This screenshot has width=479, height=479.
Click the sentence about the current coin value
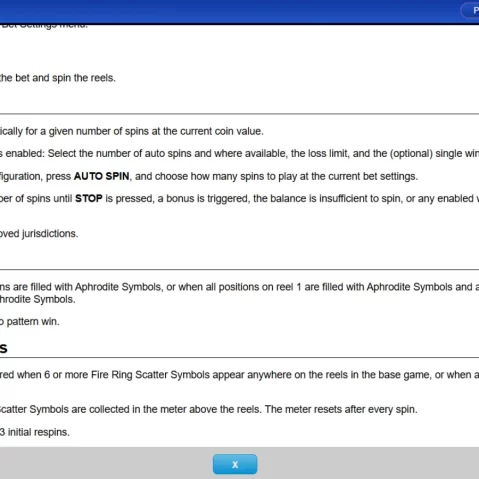point(132,131)
